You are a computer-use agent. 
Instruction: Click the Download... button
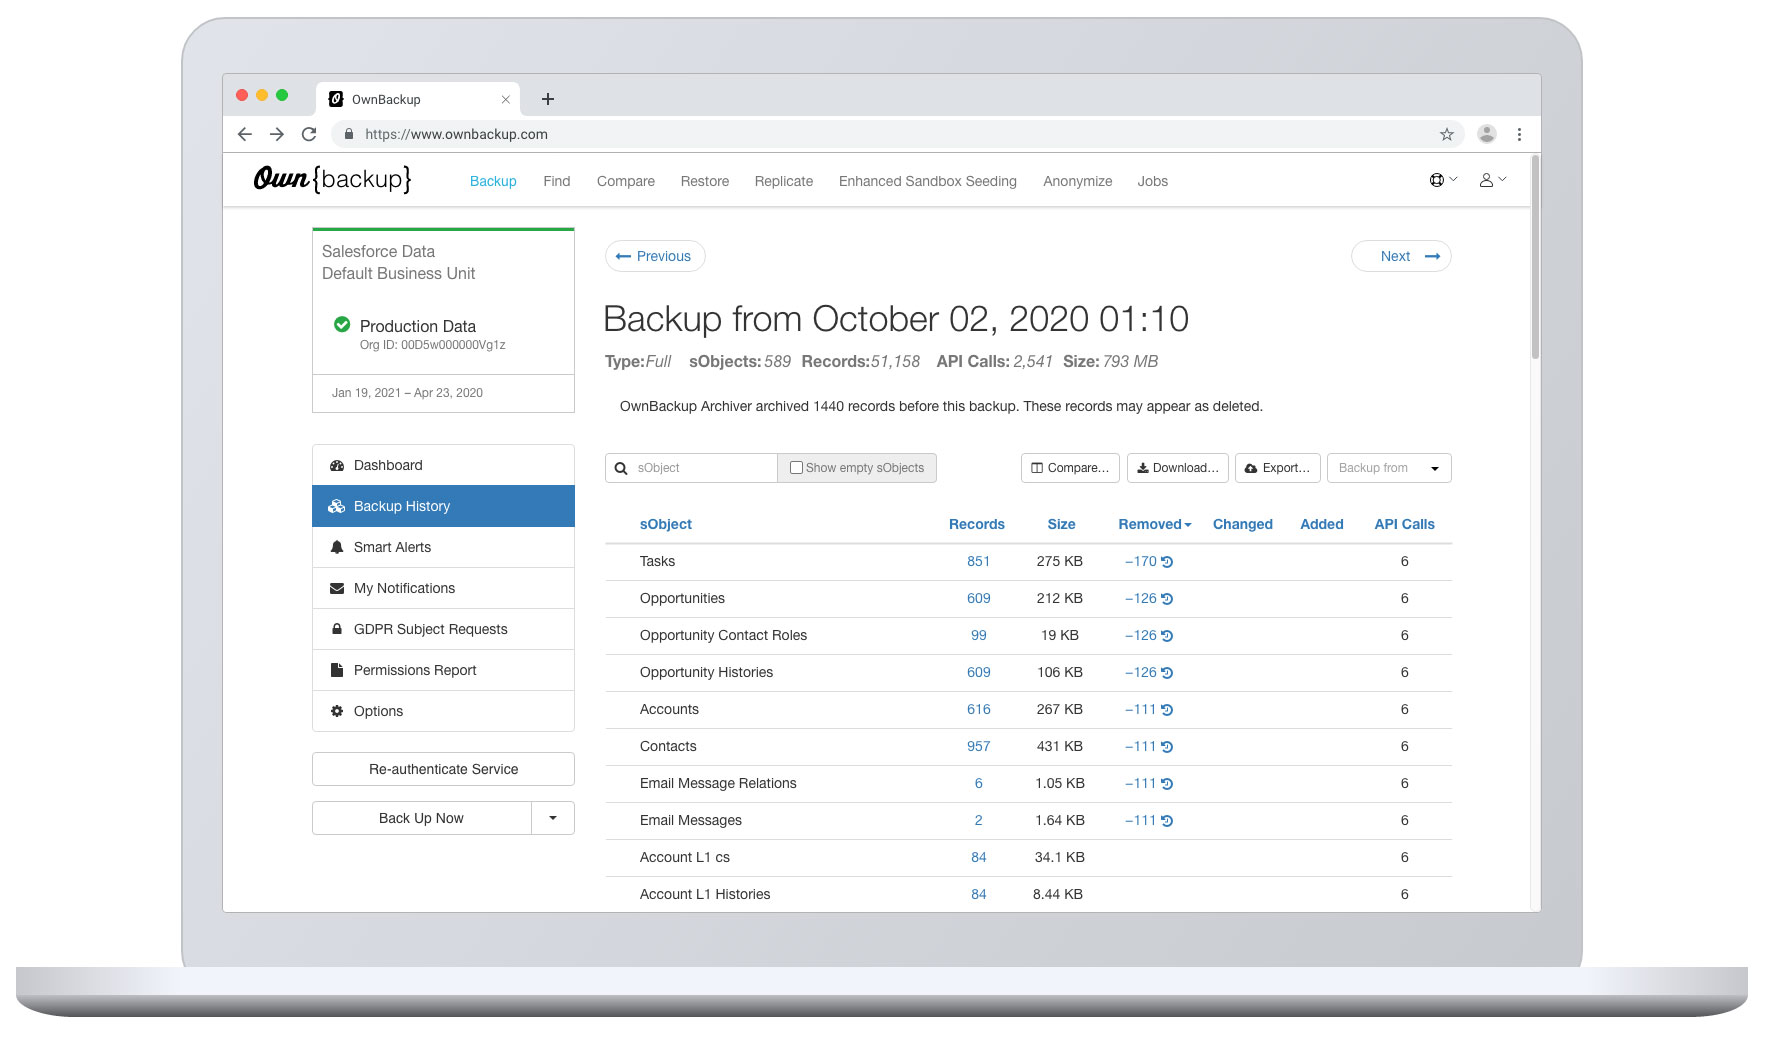pyautogui.click(x=1178, y=468)
